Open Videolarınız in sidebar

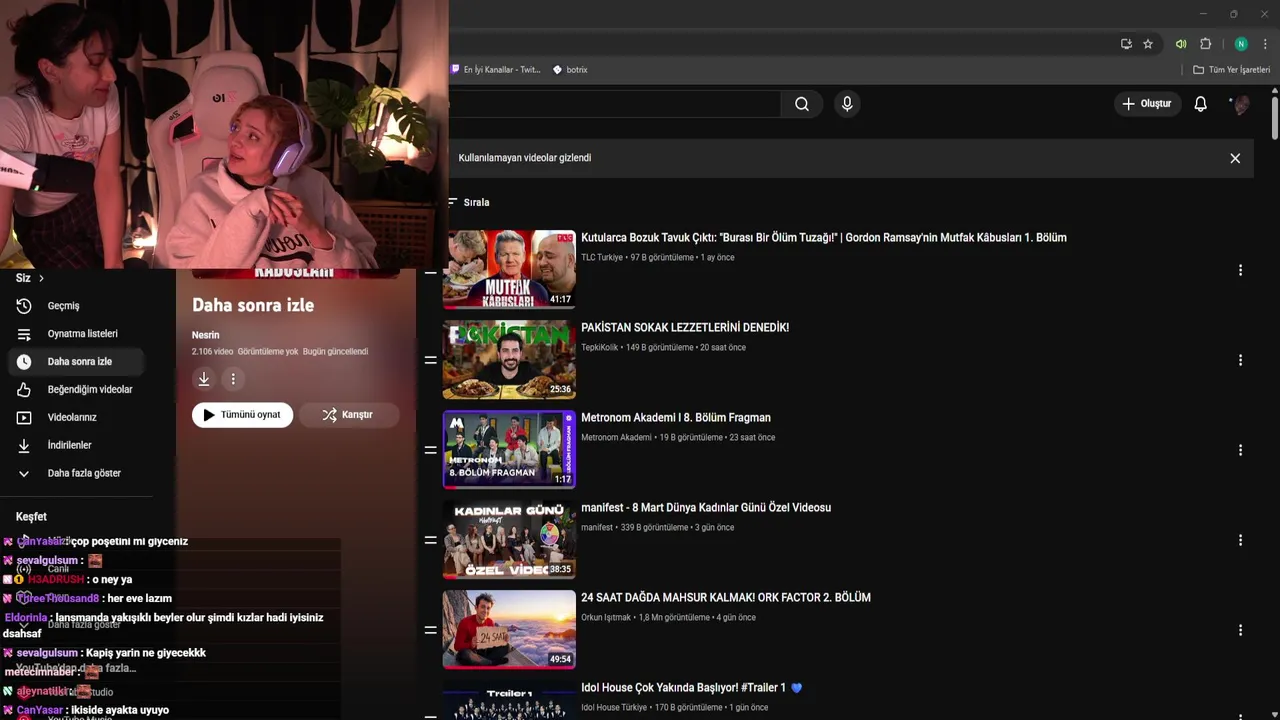coord(76,418)
